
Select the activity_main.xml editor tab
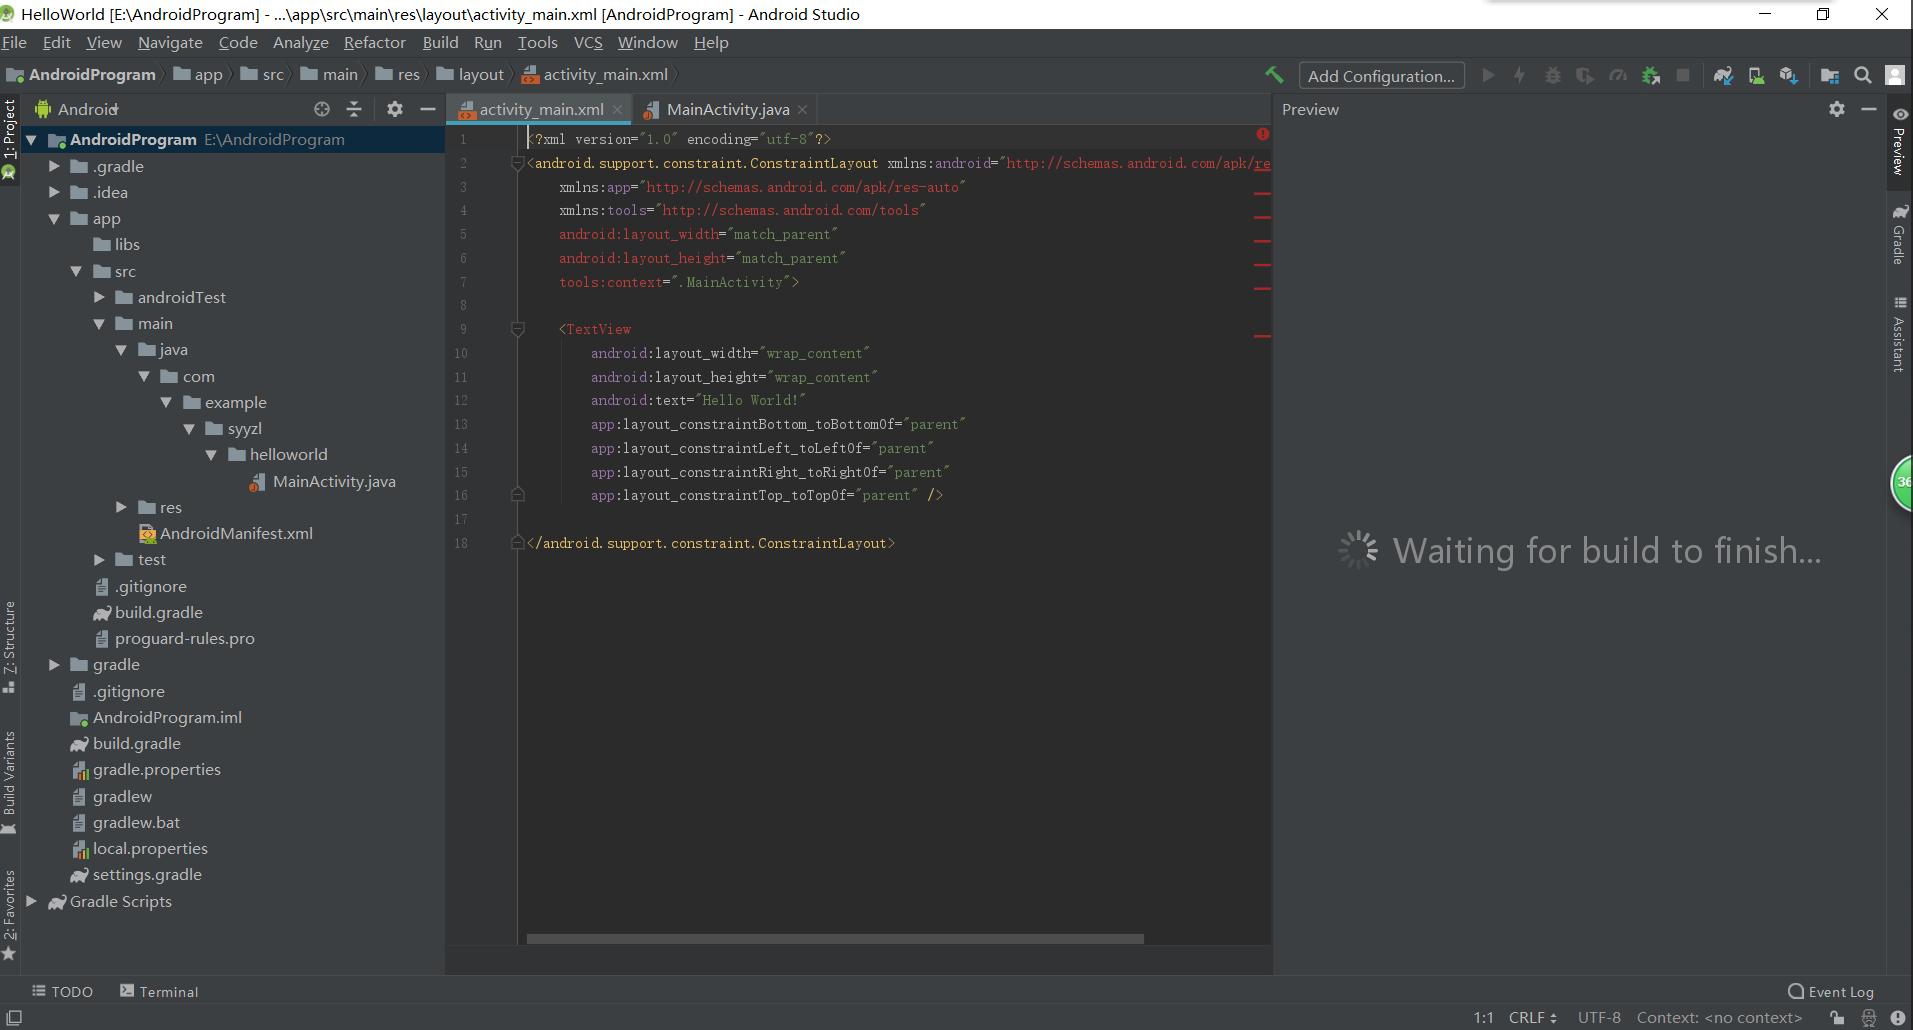(x=540, y=109)
